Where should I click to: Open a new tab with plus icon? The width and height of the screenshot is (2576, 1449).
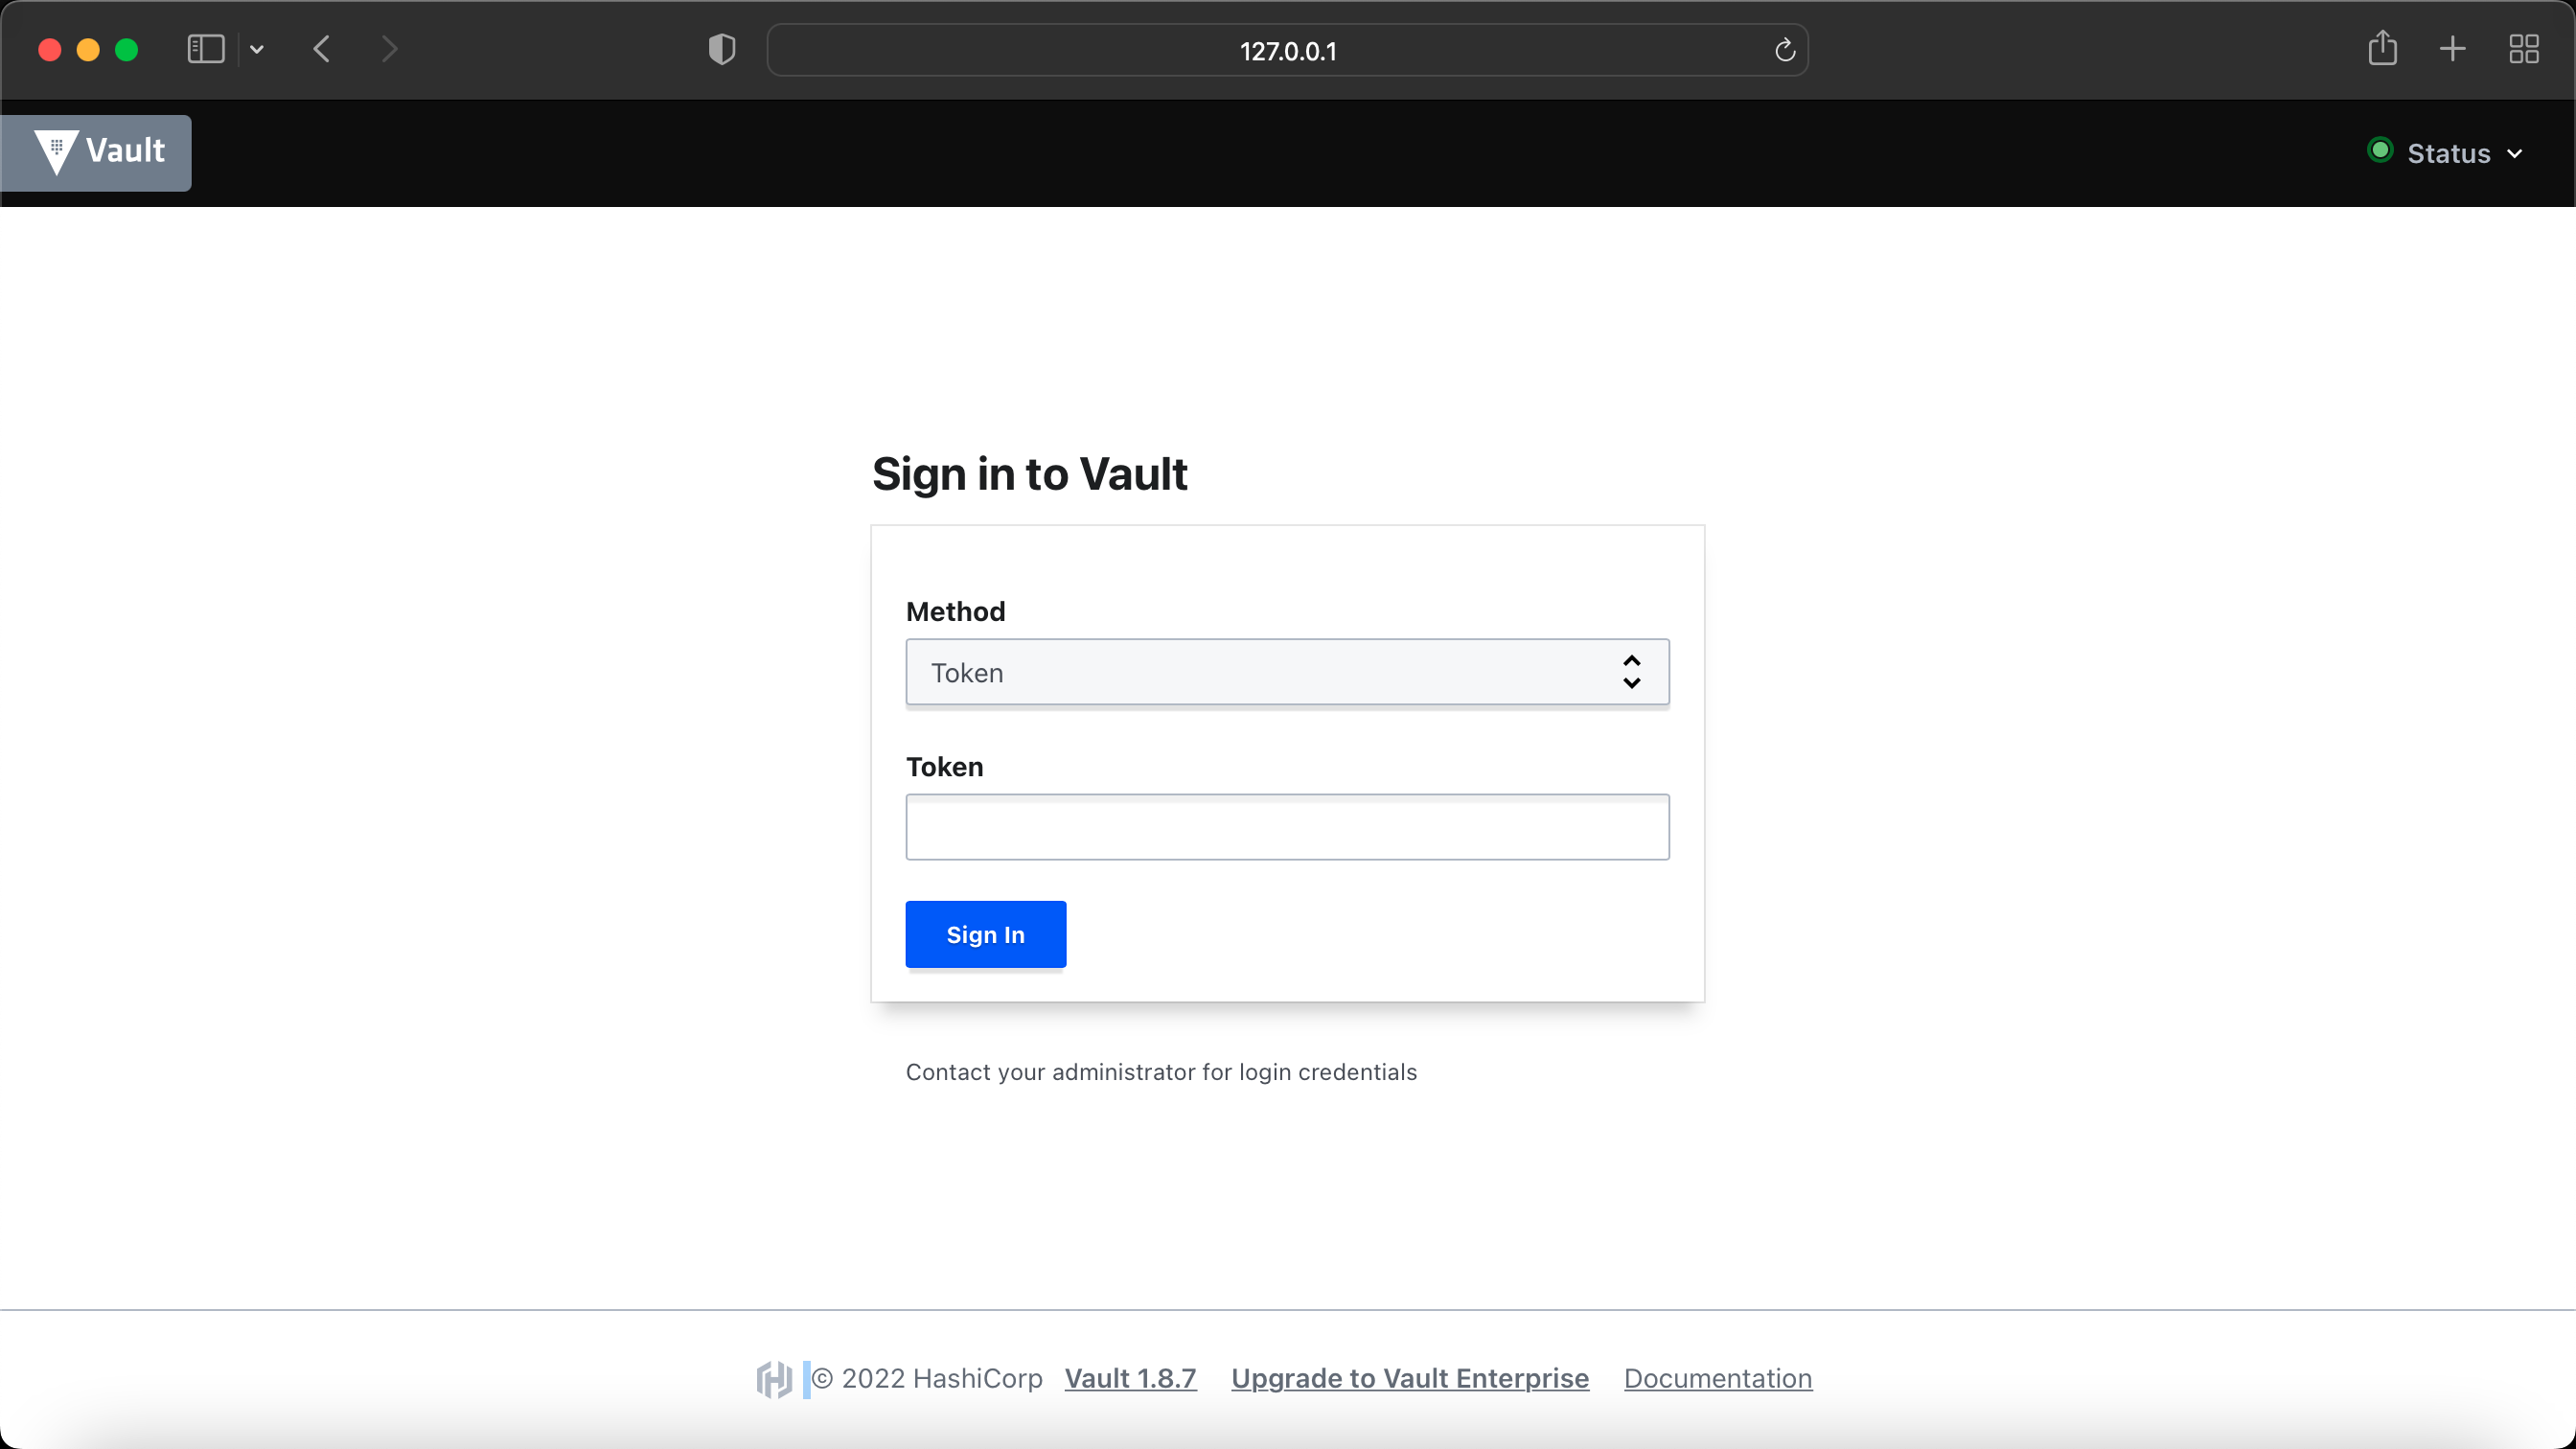pyautogui.click(x=2452, y=49)
